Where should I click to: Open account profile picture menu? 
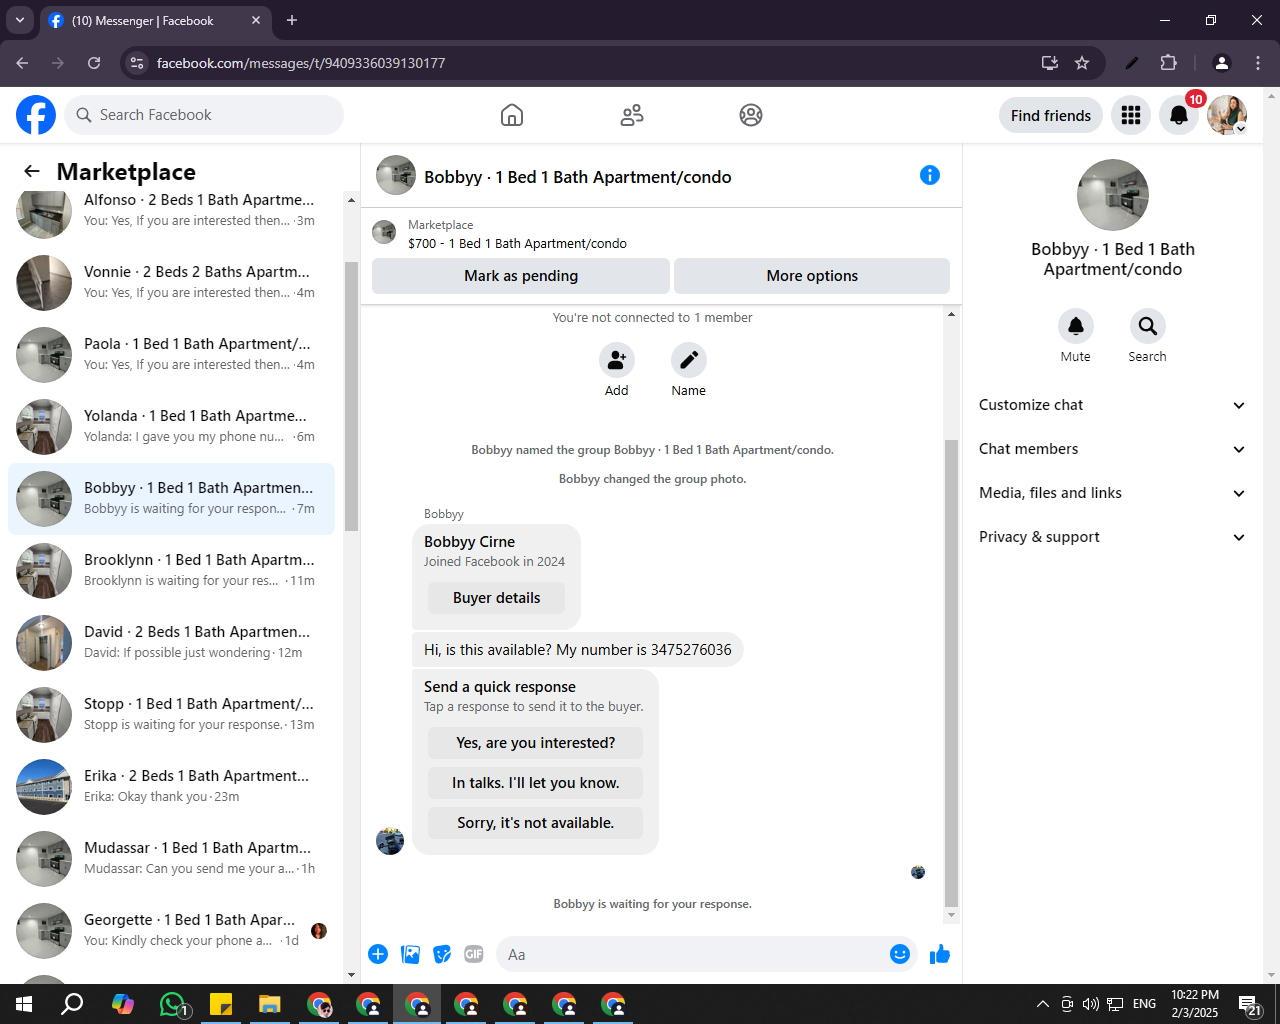pyautogui.click(x=1227, y=115)
